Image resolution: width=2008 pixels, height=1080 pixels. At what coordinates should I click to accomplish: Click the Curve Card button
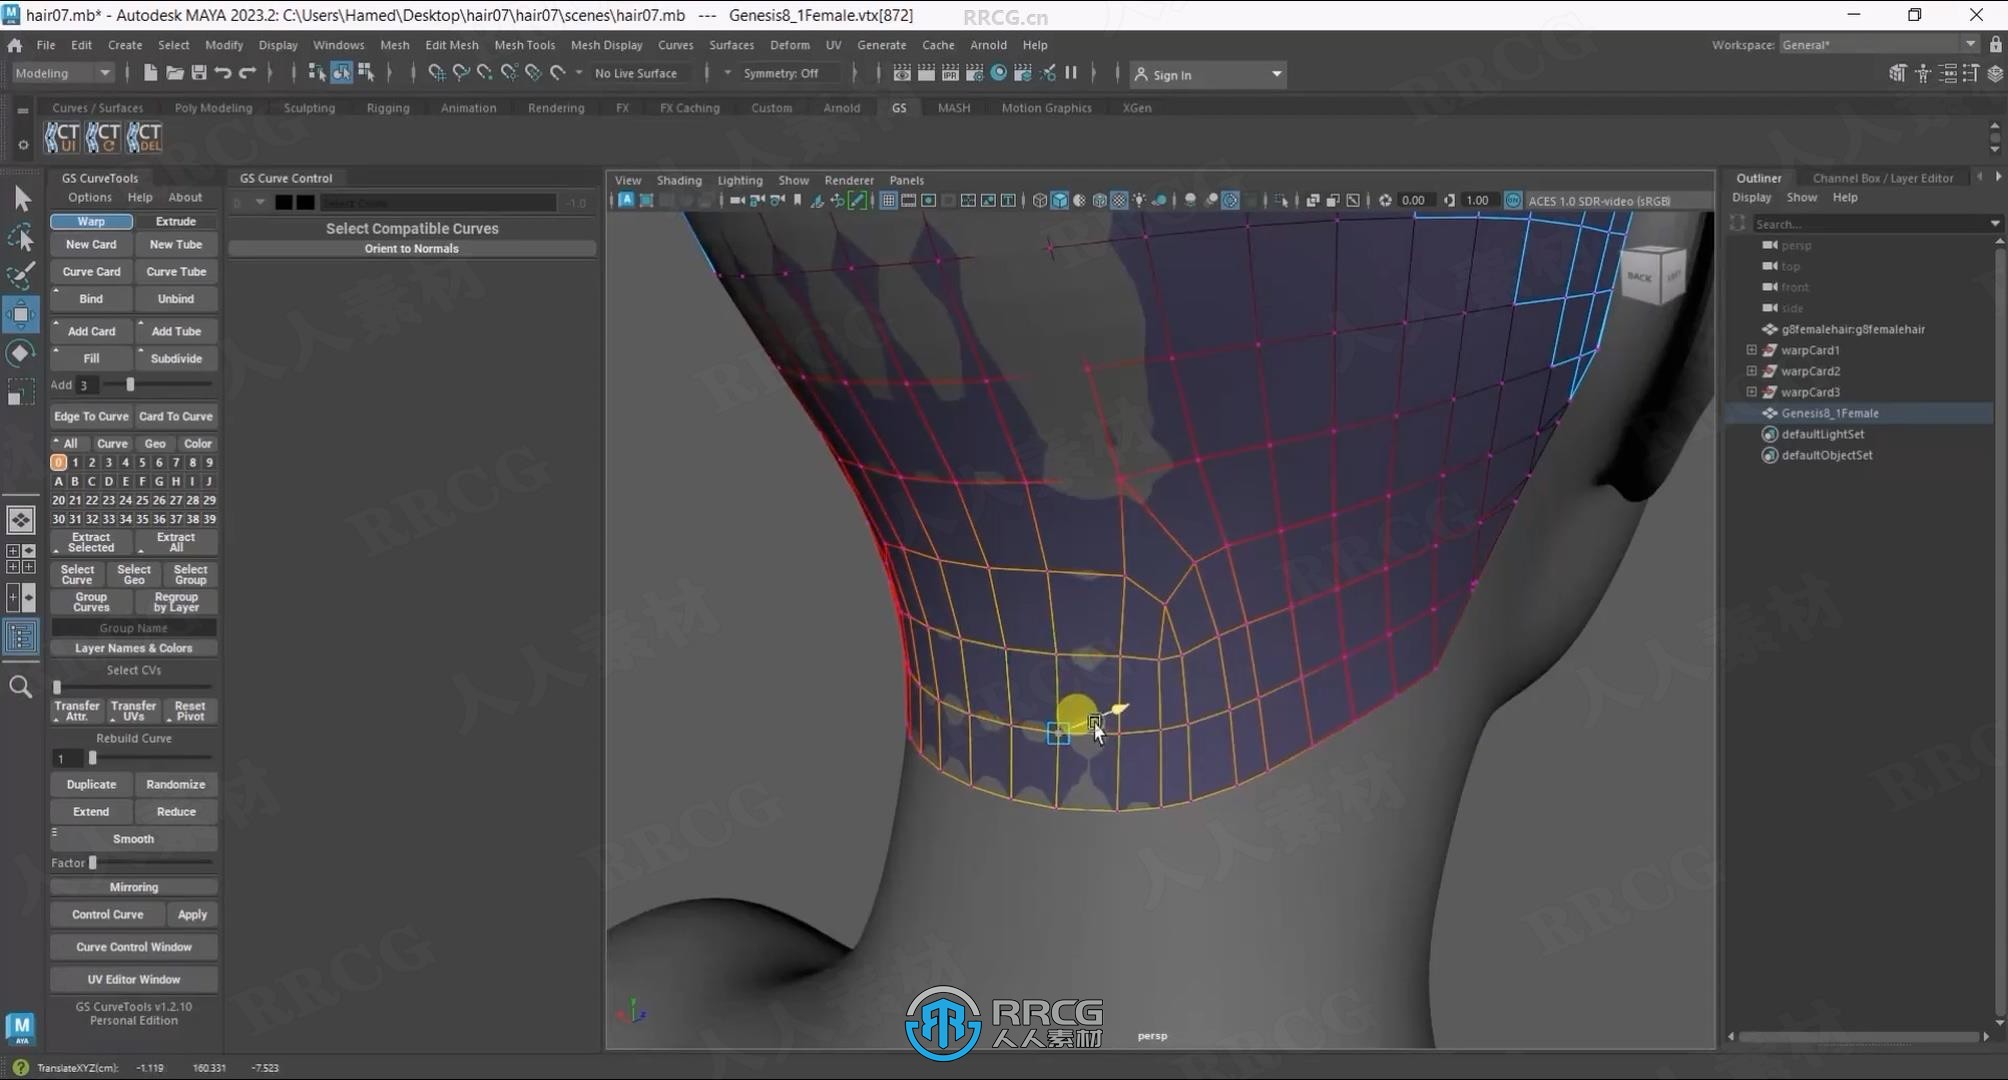89,271
